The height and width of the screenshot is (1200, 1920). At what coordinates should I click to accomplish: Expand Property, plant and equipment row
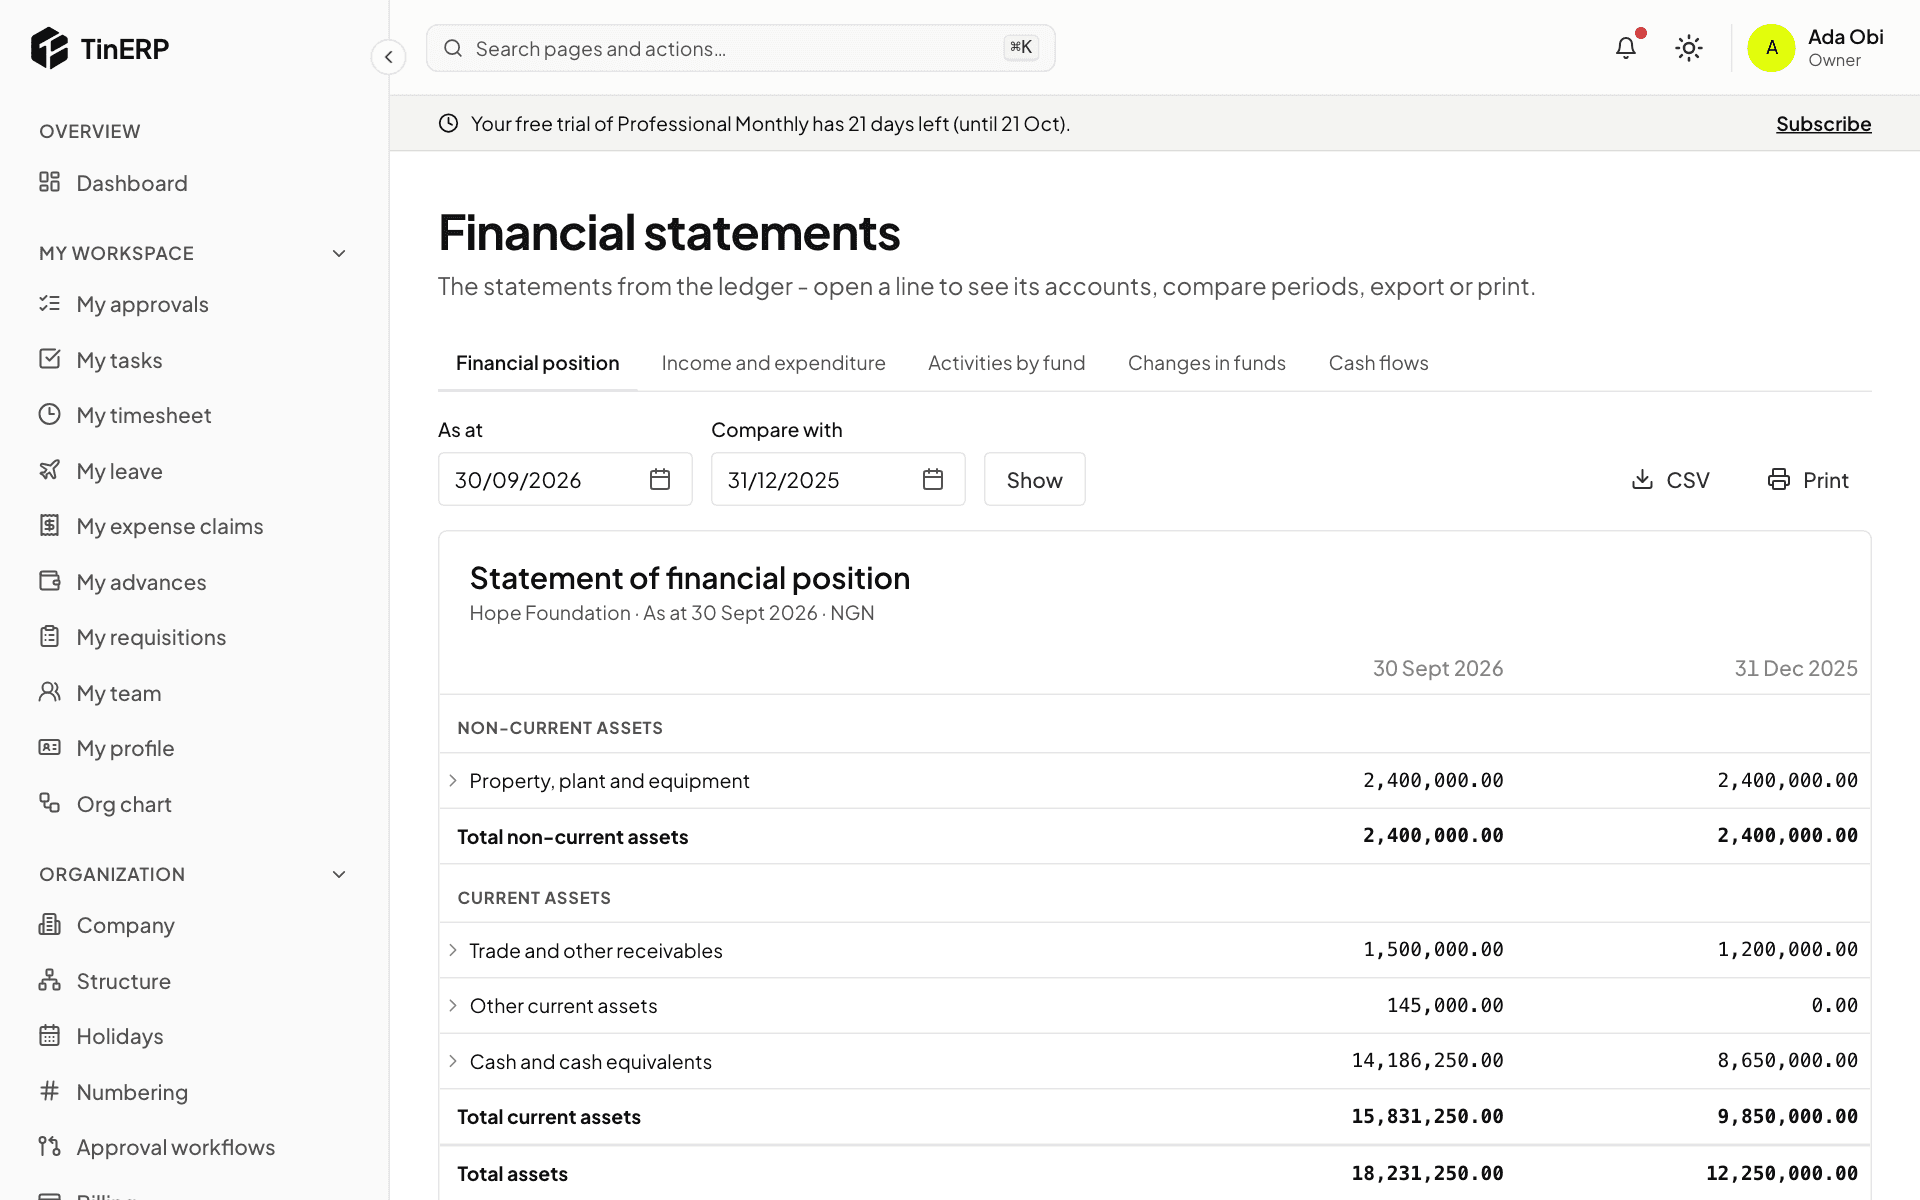pos(453,780)
